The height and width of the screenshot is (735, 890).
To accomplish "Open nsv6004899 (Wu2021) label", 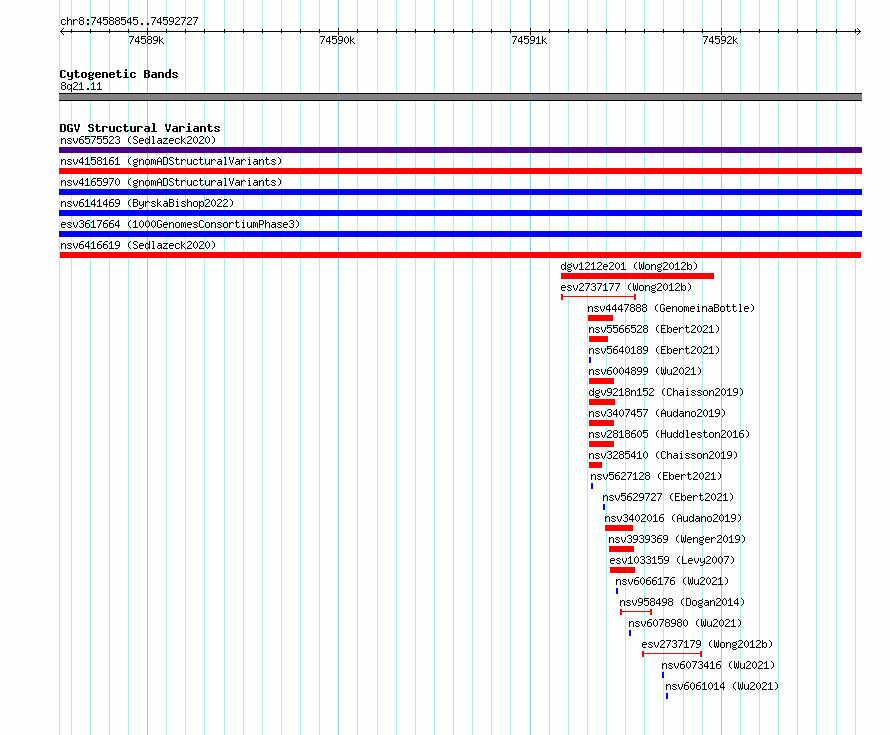I will click(645, 371).
